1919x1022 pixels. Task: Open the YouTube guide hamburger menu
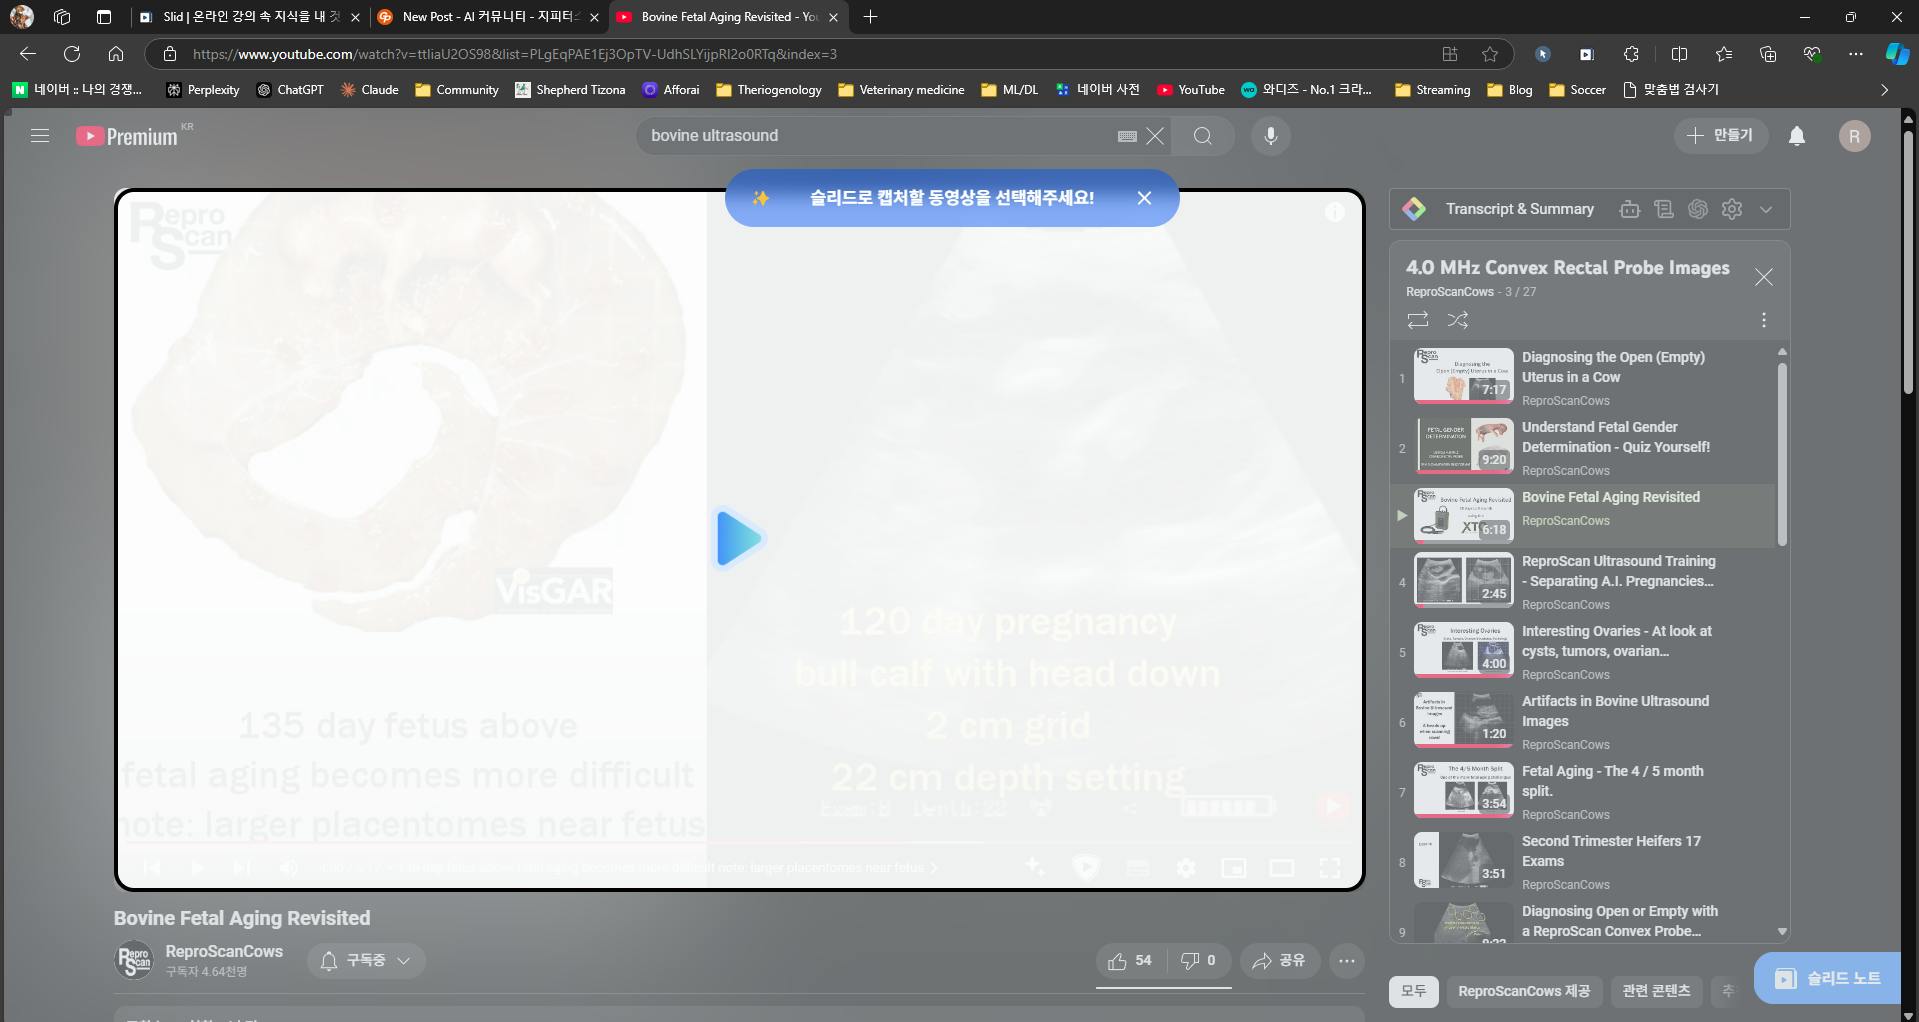click(40, 136)
